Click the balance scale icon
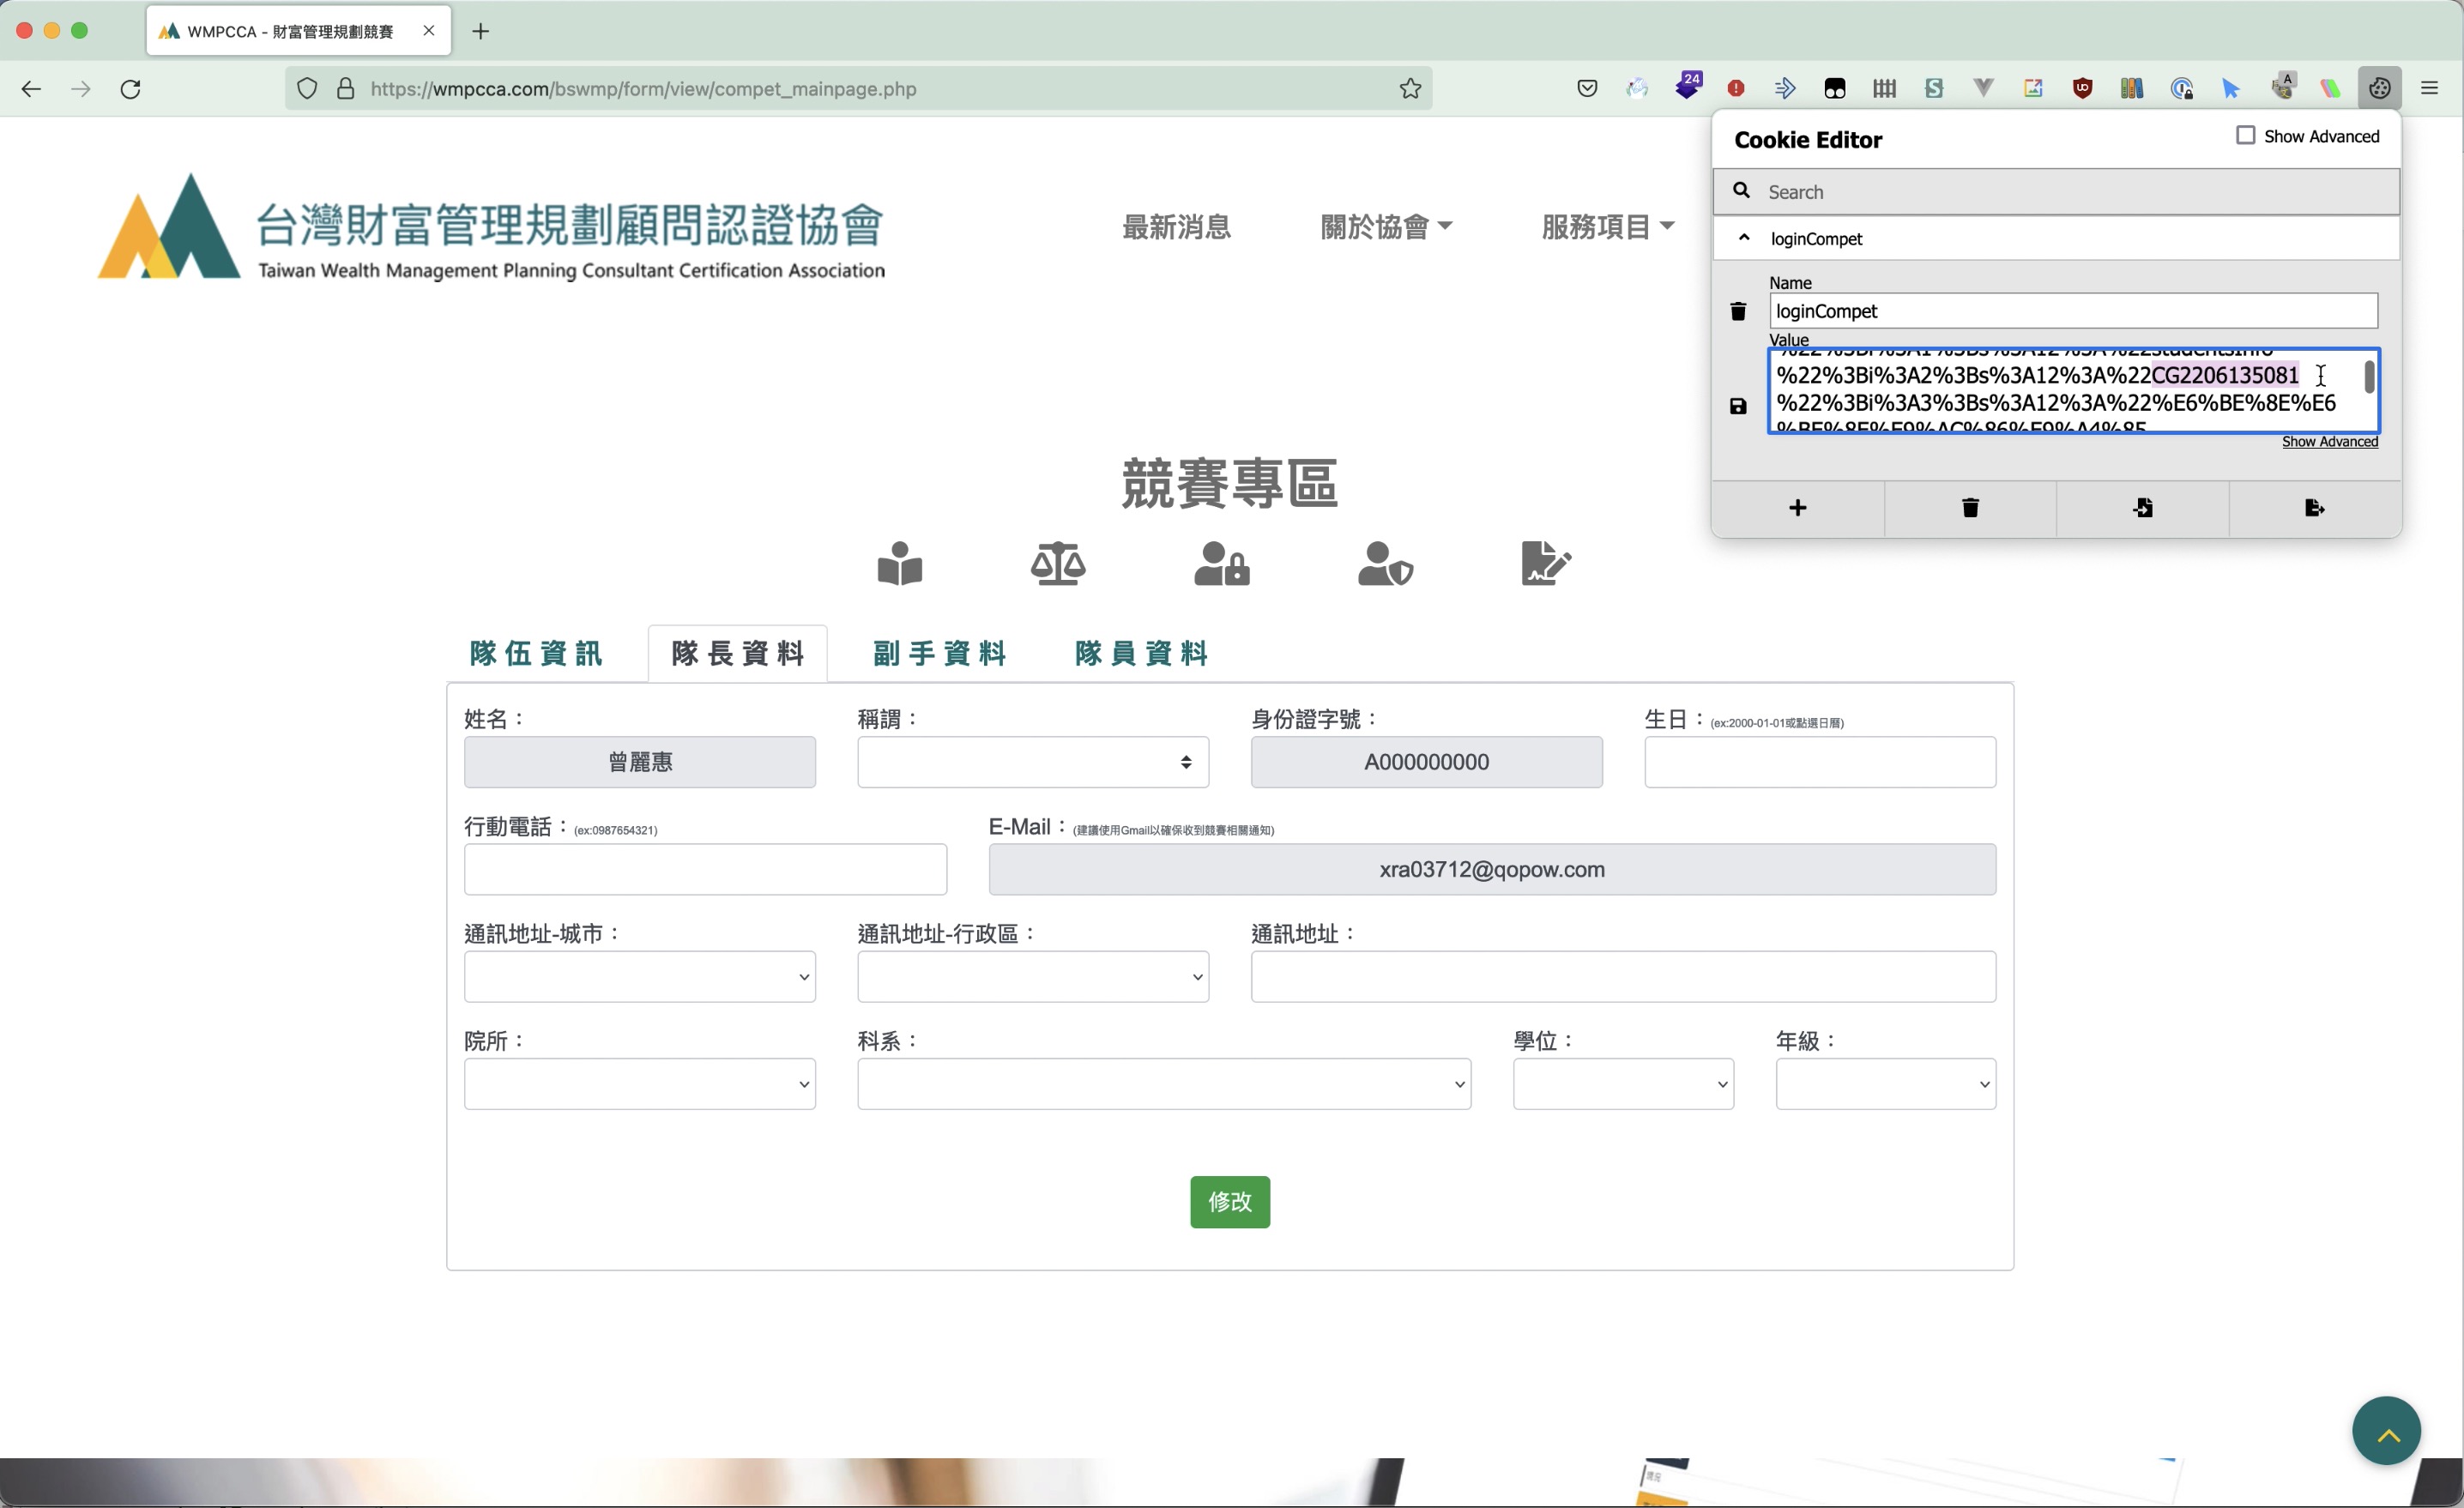 [x=1058, y=563]
